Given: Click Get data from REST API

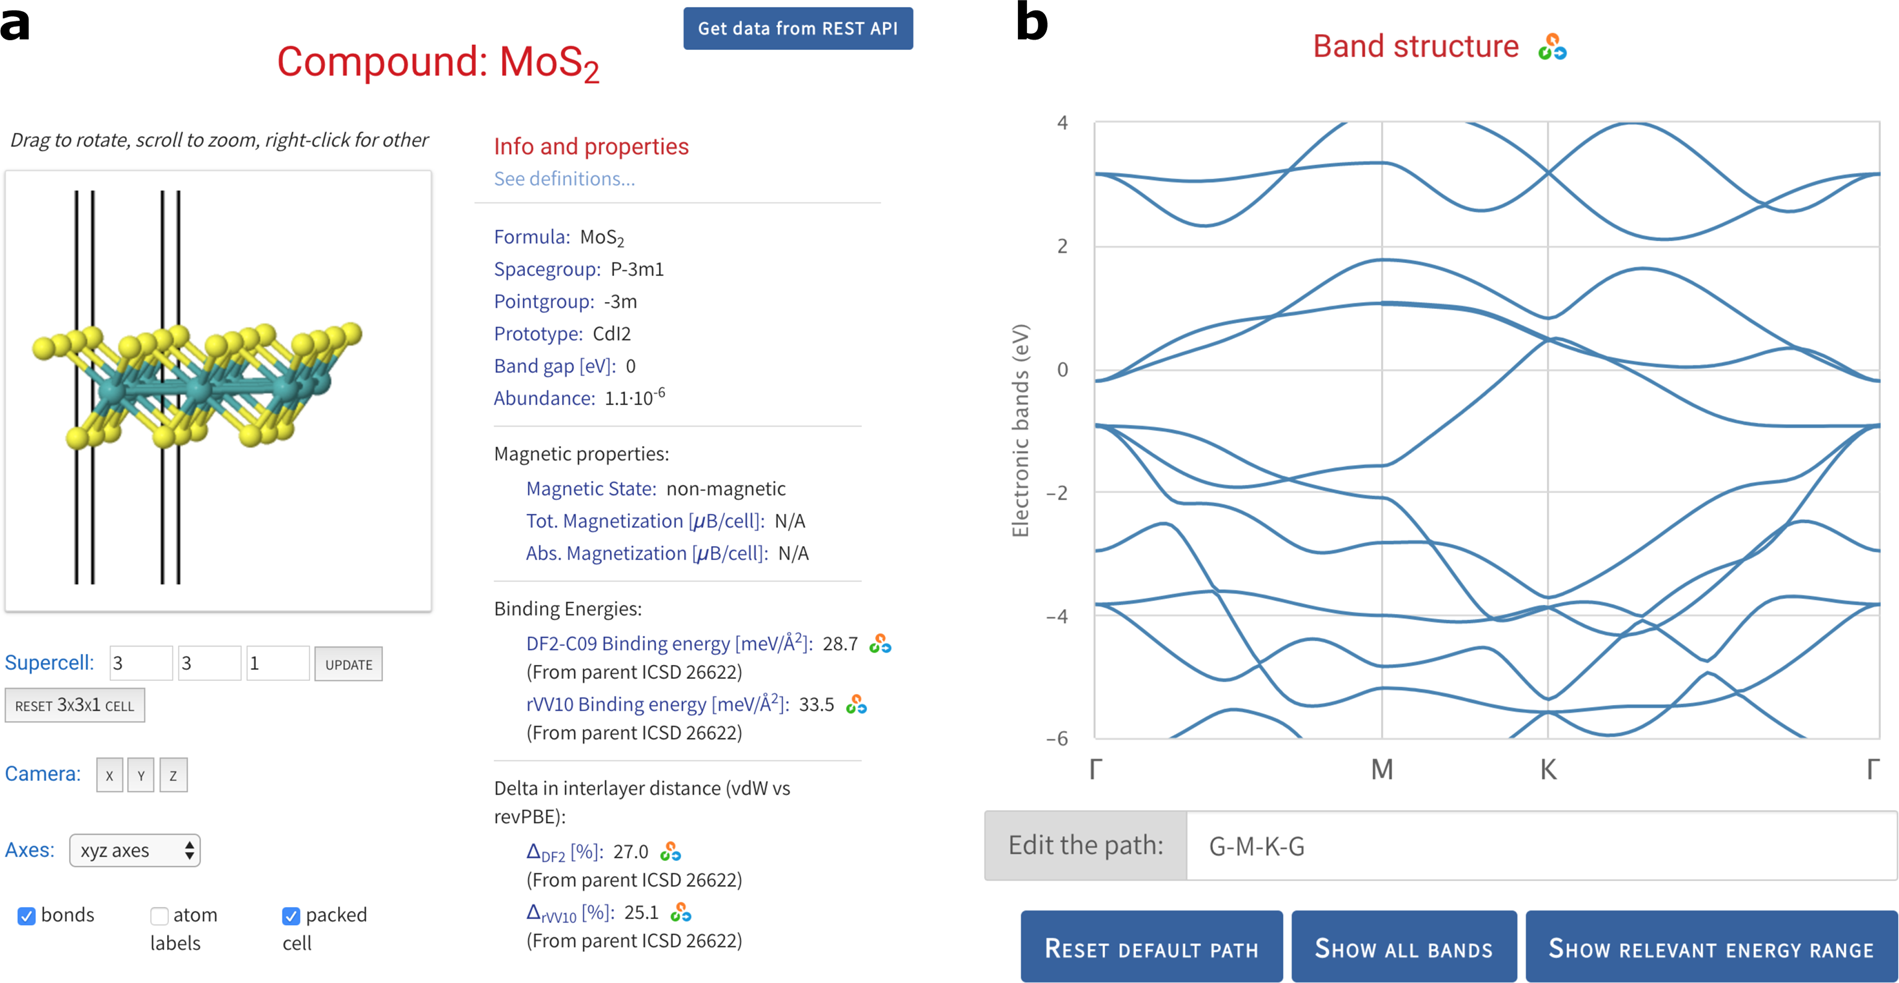Looking at the screenshot, I should click(x=797, y=29).
